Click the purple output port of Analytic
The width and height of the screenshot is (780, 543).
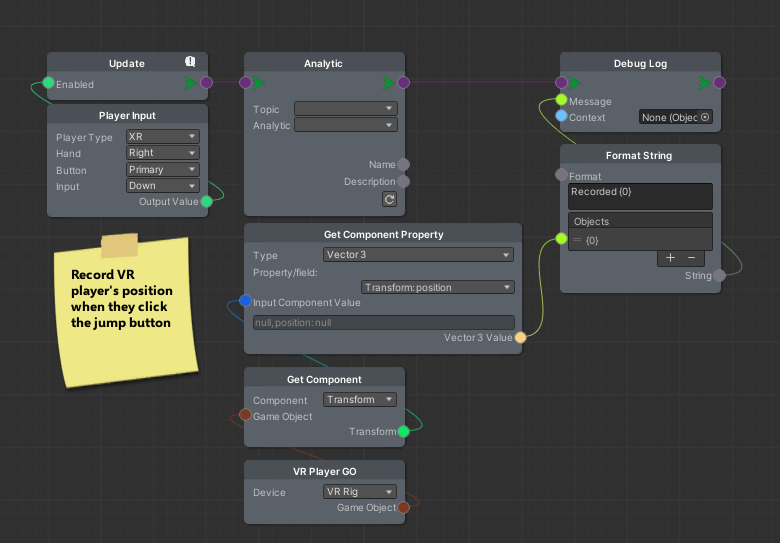click(x=403, y=83)
